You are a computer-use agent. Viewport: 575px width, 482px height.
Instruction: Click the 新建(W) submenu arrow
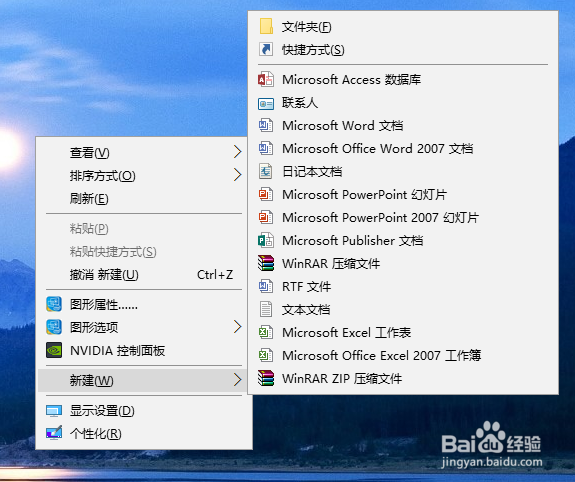click(238, 380)
